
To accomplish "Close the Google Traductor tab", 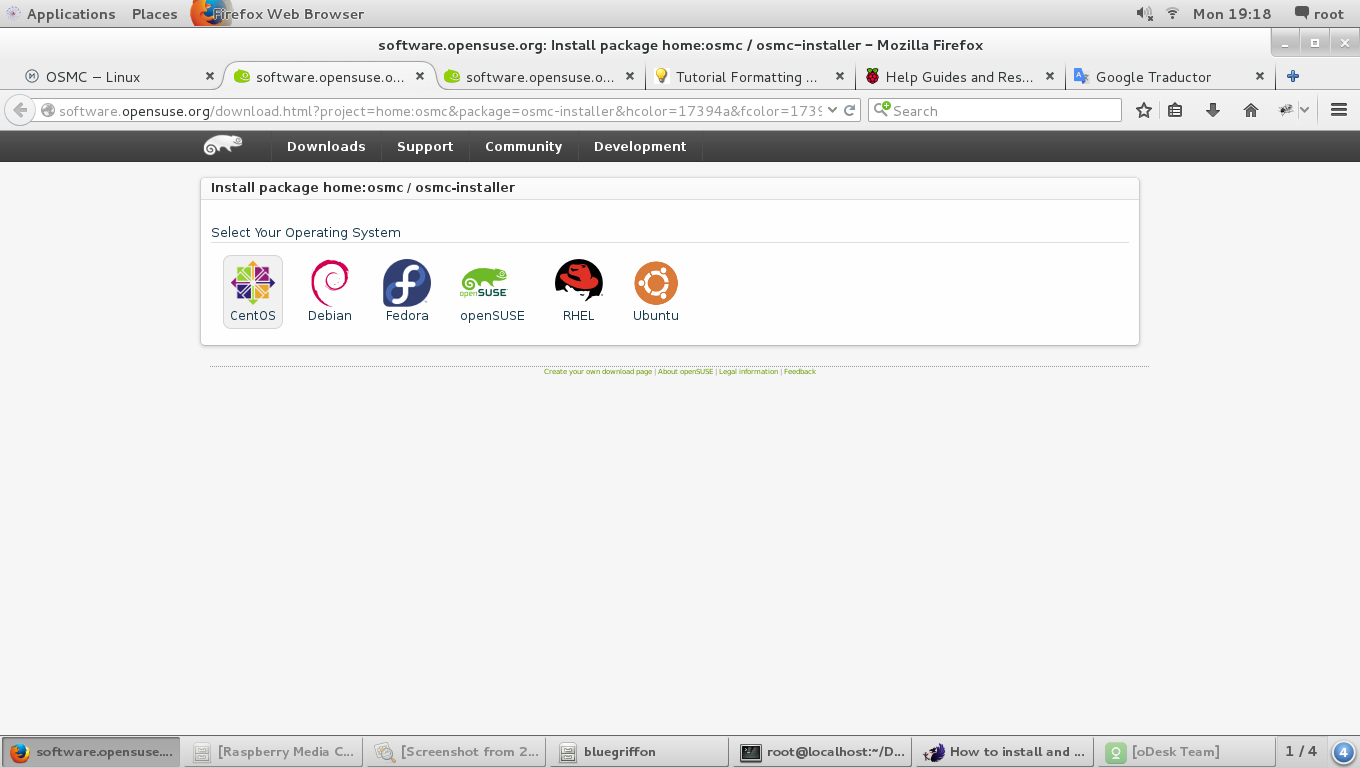I will click(x=1260, y=76).
